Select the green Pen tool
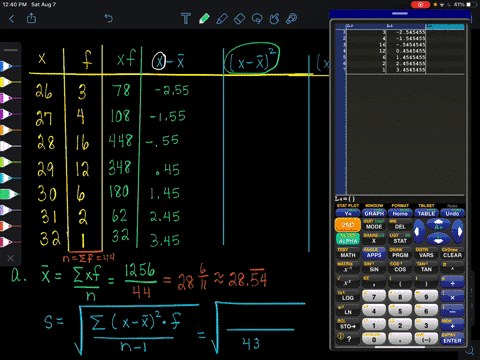 tap(204, 19)
